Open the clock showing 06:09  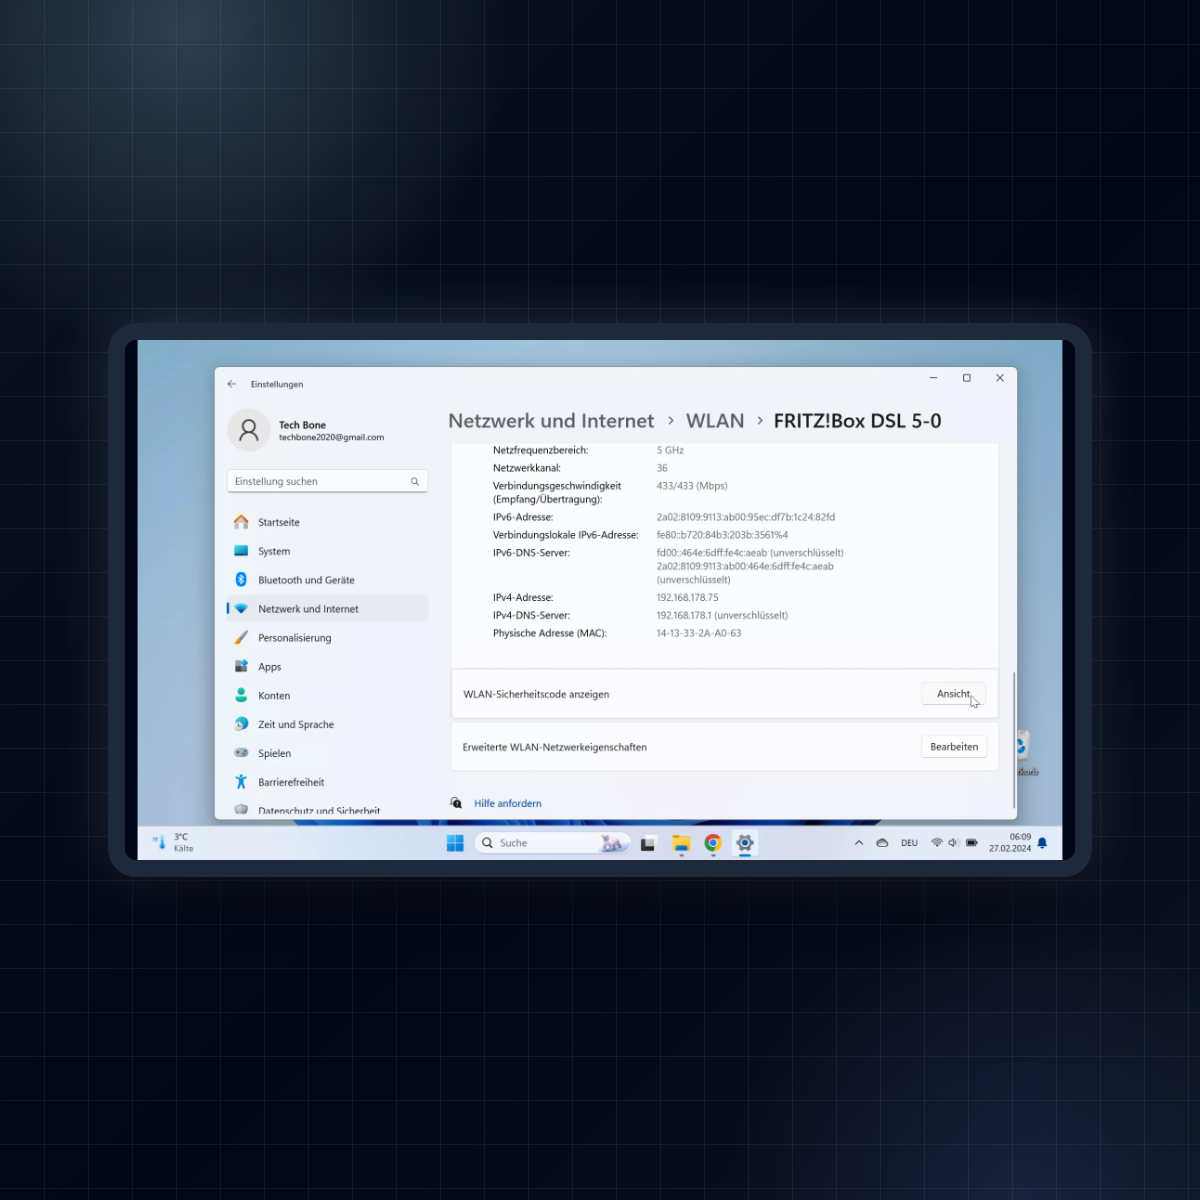(1010, 843)
